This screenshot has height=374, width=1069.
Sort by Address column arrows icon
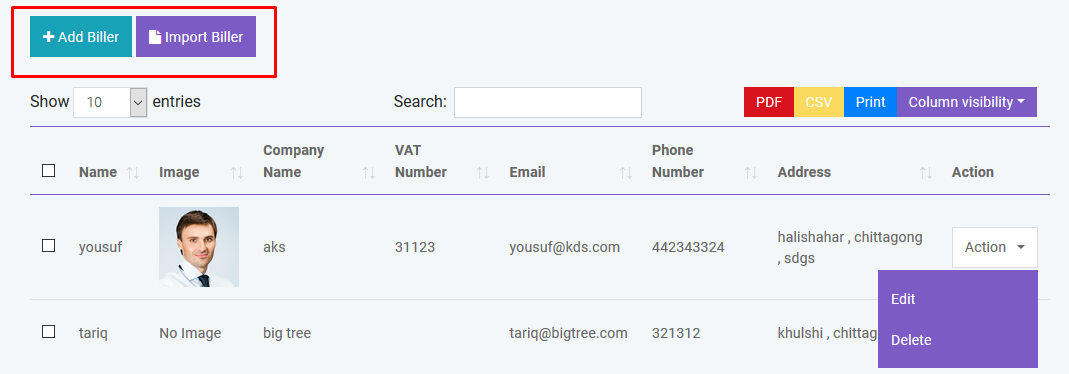926,173
